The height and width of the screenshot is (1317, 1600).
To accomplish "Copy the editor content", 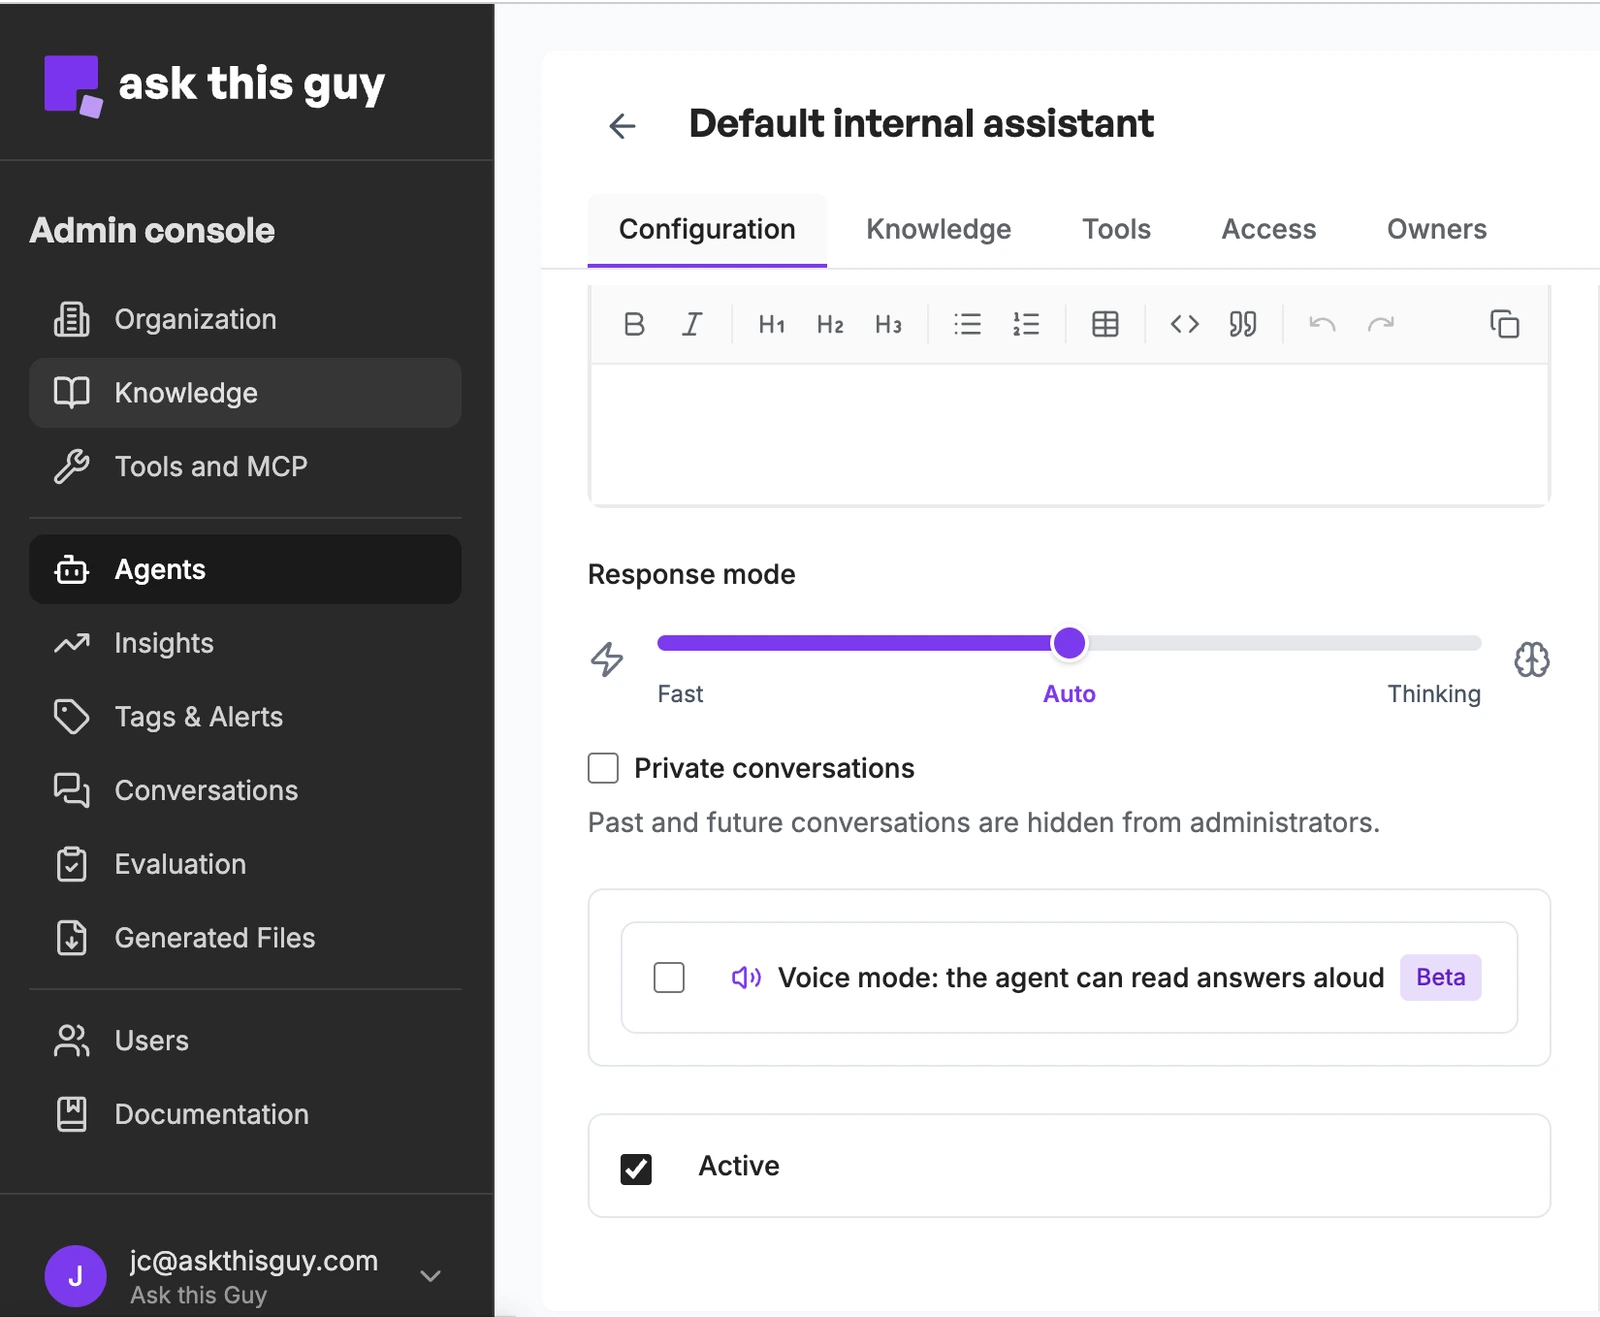I will (1505, 324).
